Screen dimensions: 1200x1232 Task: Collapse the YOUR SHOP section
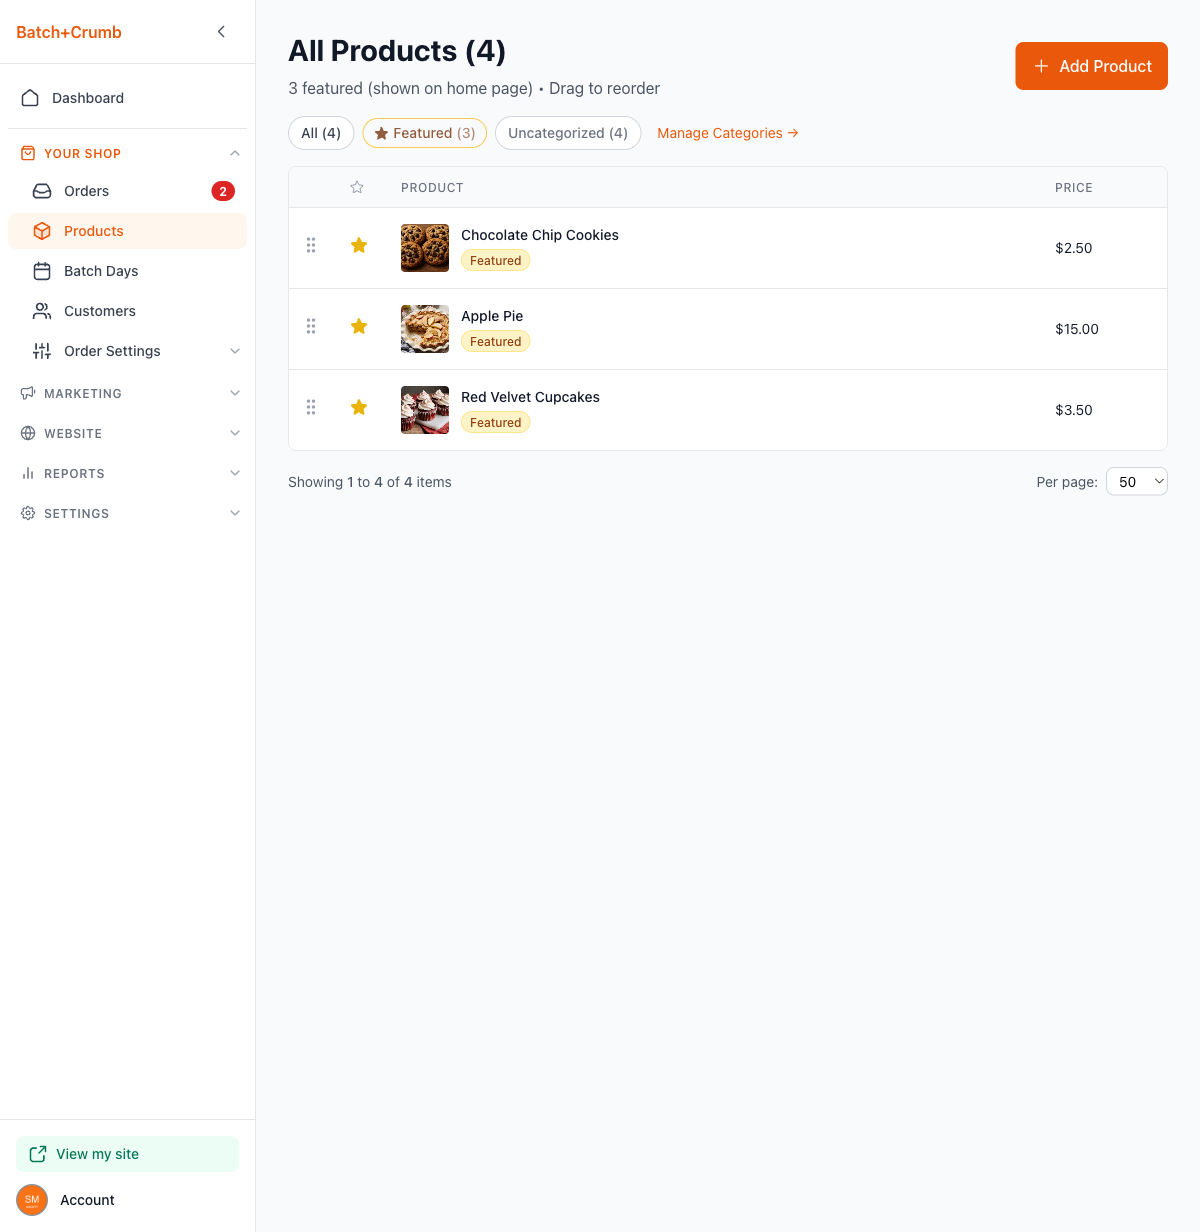(x=234, y=152)
